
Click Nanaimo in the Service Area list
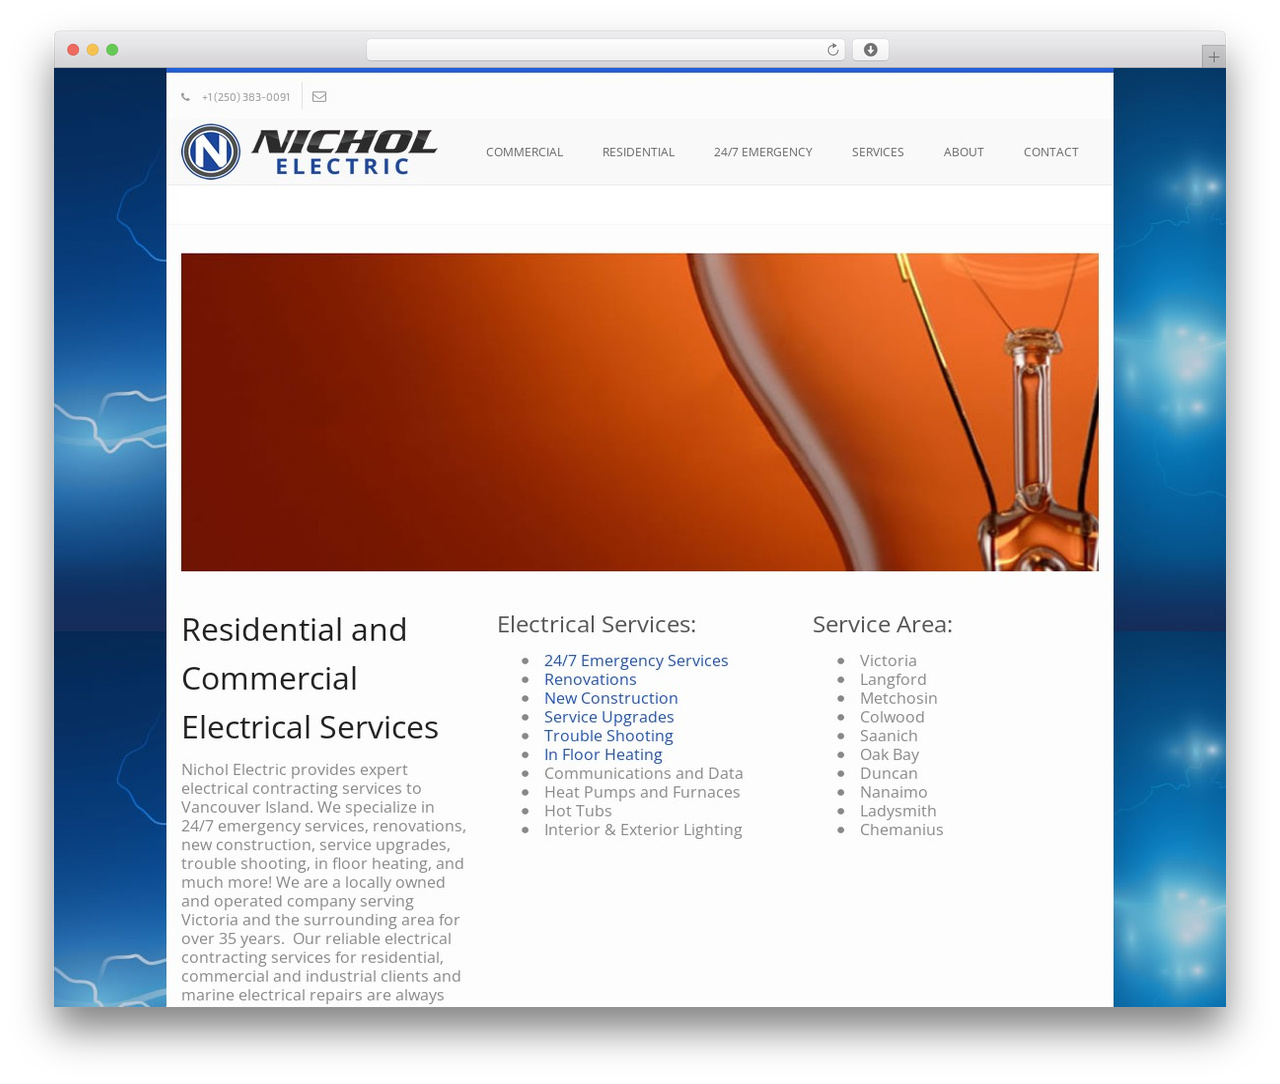[x=894, y=793]
